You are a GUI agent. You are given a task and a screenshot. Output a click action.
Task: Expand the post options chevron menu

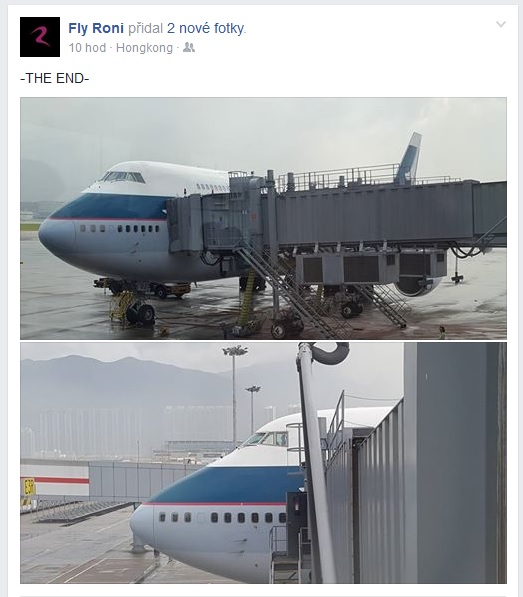click(x=501, y=24)
